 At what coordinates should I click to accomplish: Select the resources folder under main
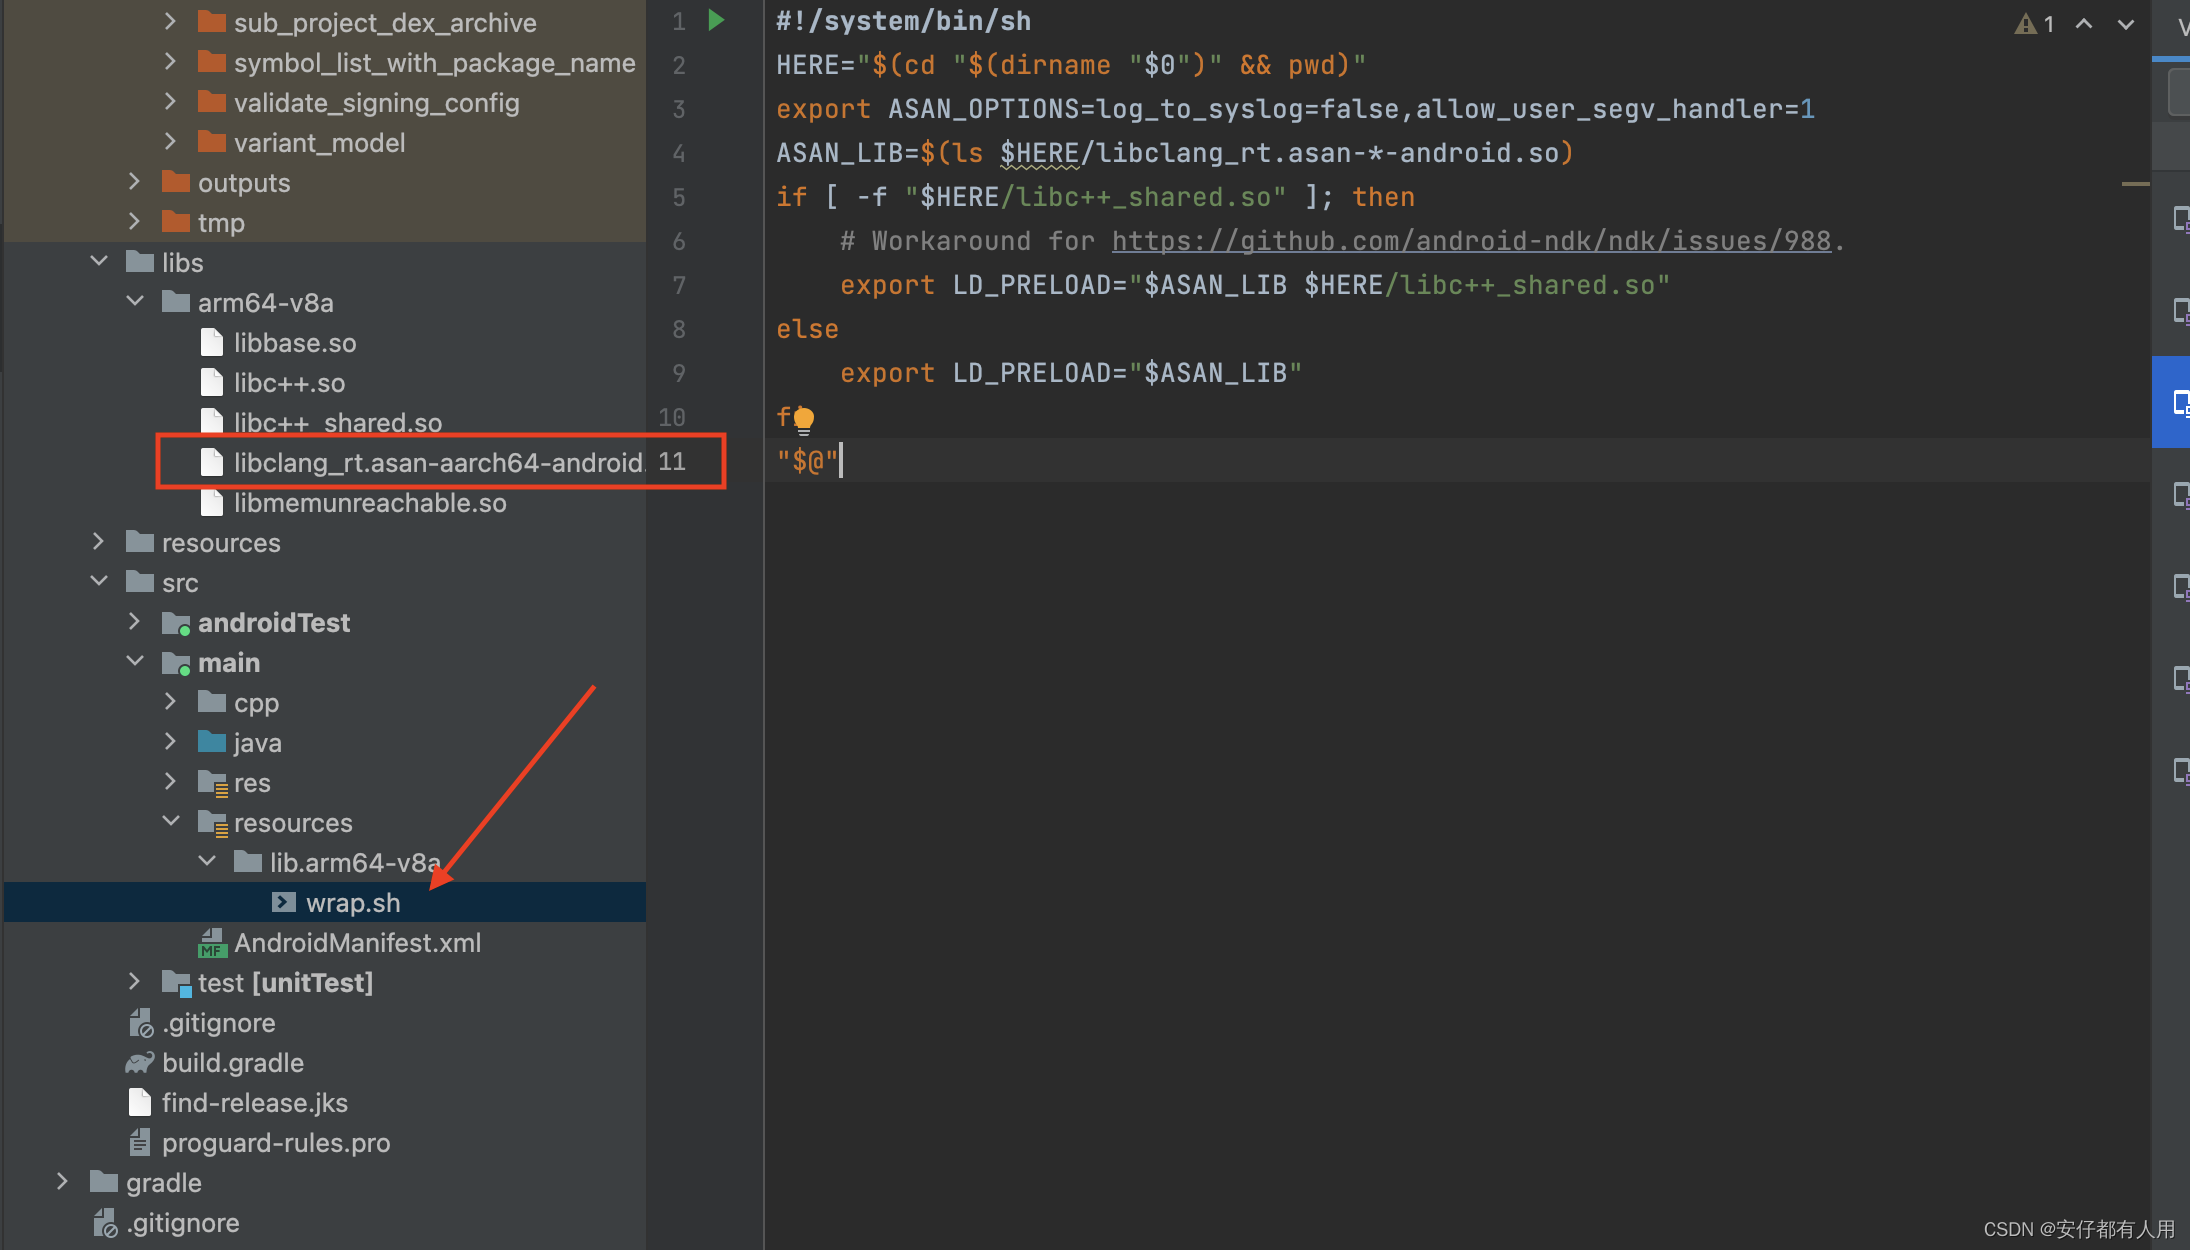point(292,823)
